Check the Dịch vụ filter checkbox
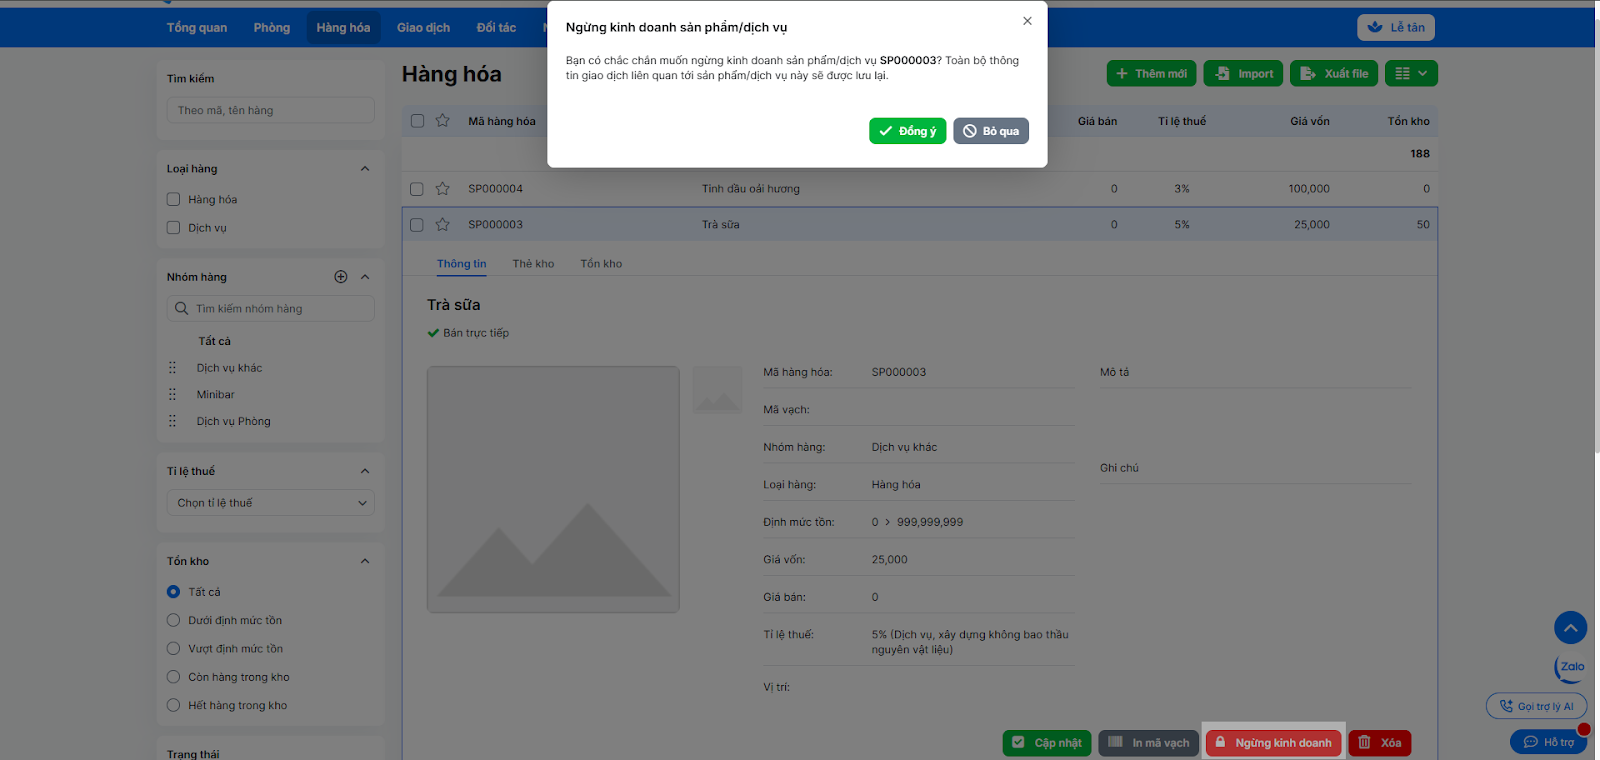This screenshot has width=1600, height=760. [173, 228]
